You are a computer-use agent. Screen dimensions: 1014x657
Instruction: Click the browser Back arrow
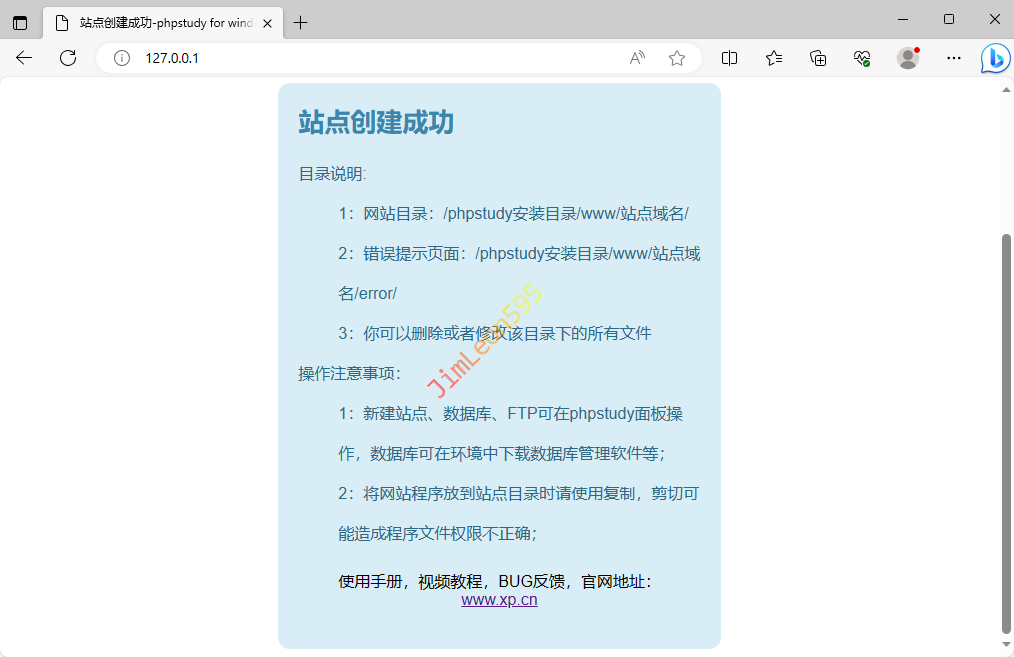tap(24, 58)
